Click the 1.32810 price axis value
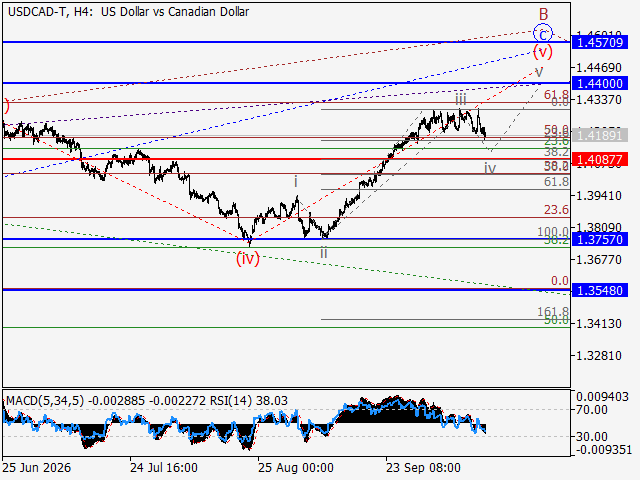Viewport: 640px width, 480px height. 599,356
